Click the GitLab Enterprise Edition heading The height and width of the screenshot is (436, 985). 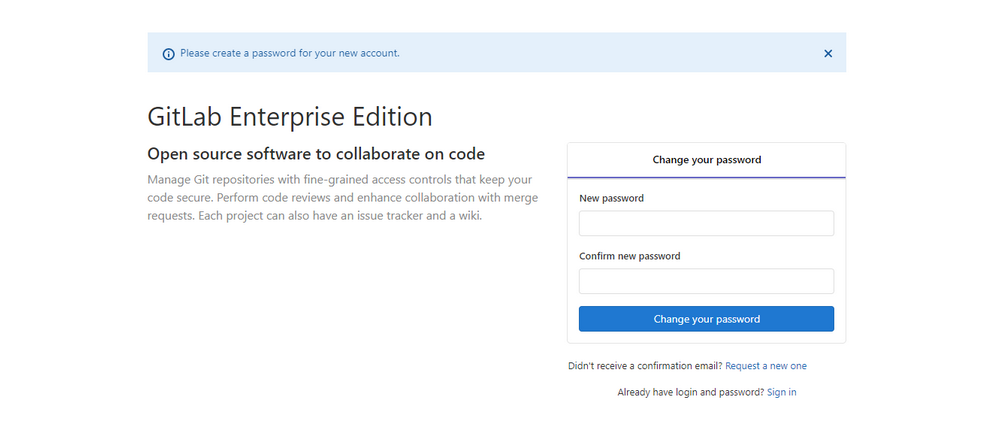[290, 117]
